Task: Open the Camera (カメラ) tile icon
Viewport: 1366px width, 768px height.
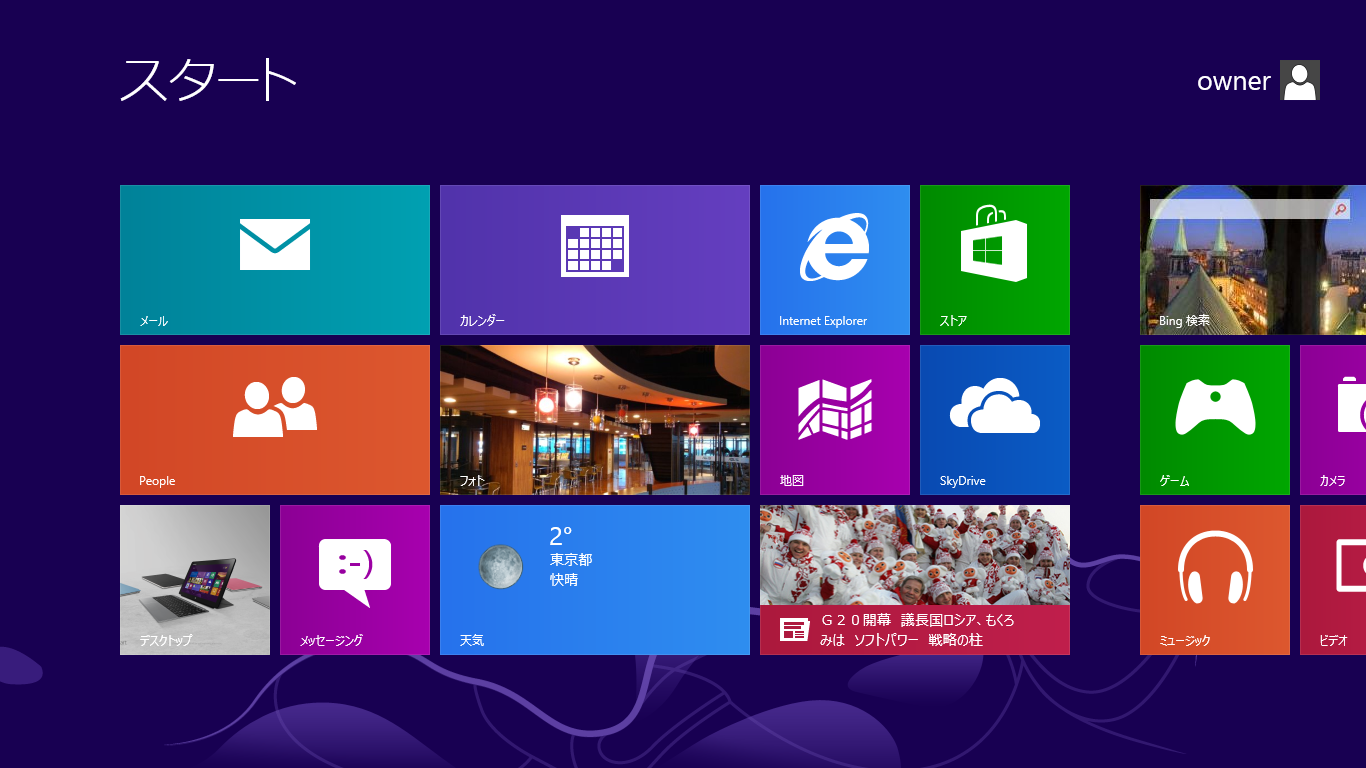Action: pyautogui.click(x=1352, y=405)
